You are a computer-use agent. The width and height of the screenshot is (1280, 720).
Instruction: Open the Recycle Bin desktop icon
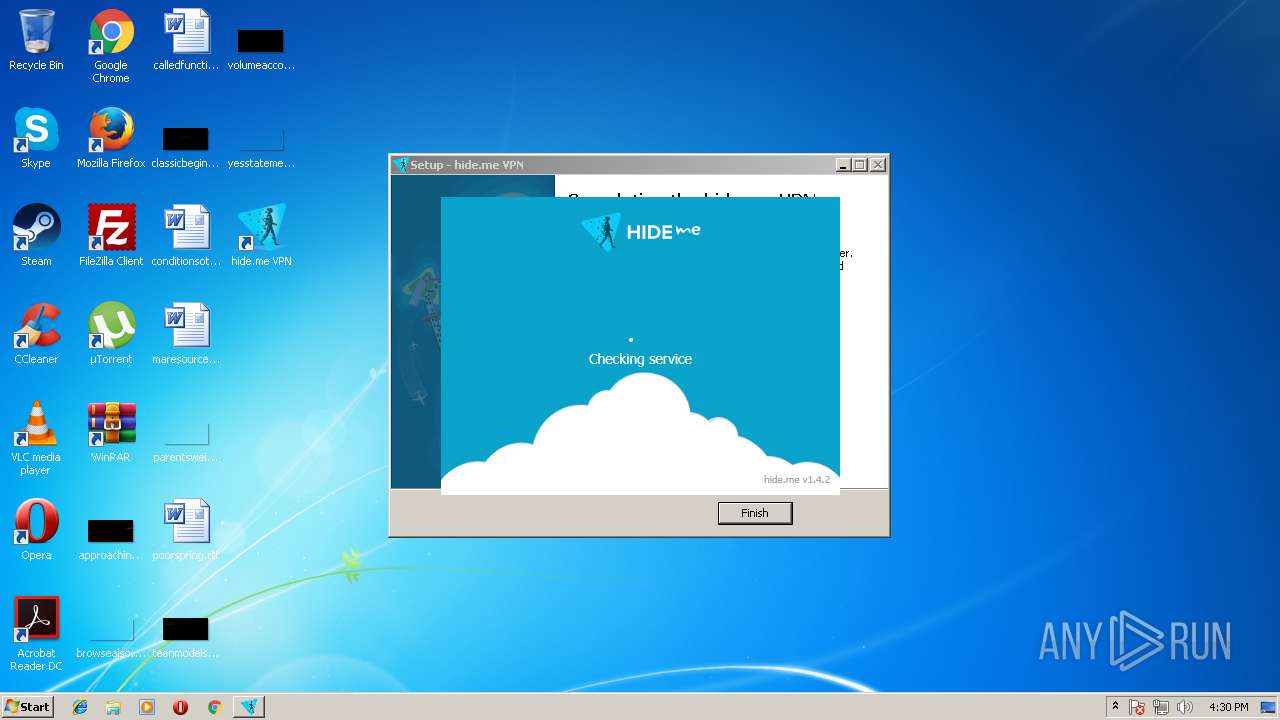(36, 40)
